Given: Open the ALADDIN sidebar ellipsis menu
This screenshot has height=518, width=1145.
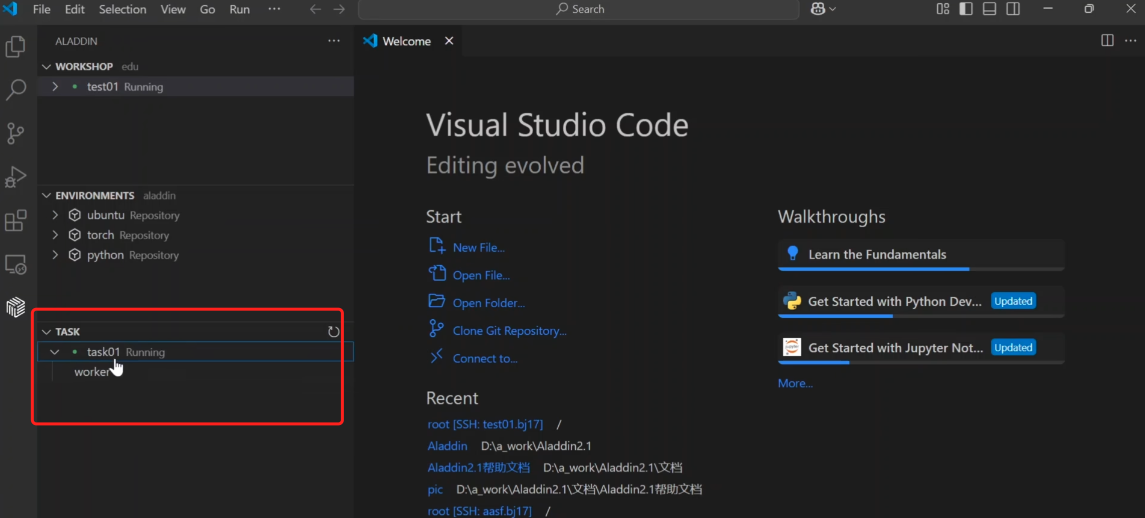Looking at the screenshot, I should pyautogui.click(x=334, y=41).
